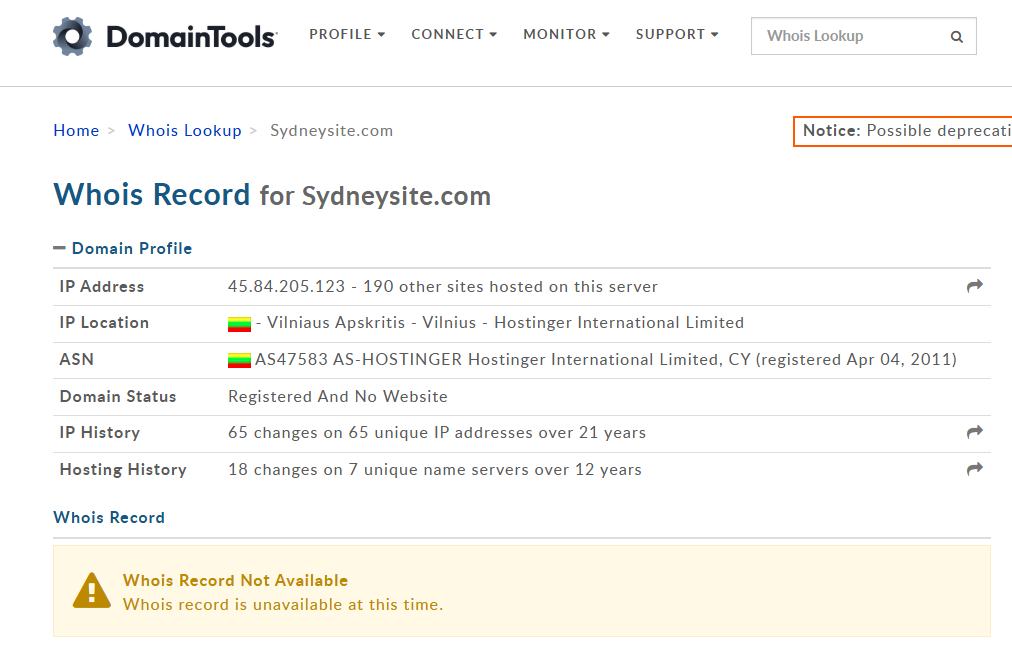Select the 45.84.205.123 IP address text
Screen dimensions: 1012x648
[x=287, y=287]
